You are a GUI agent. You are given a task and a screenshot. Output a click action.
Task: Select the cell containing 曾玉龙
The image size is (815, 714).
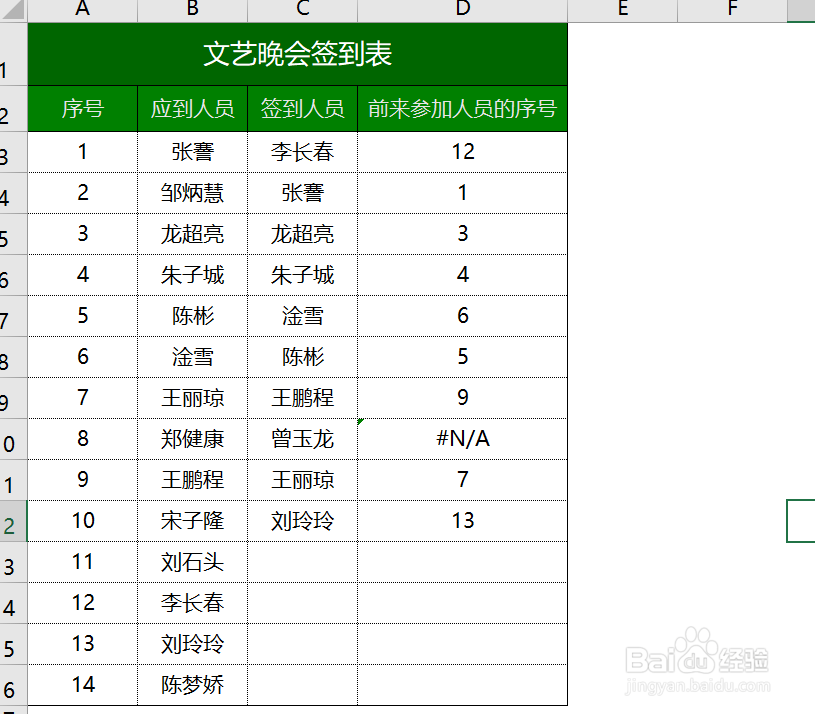pos(301,439)
